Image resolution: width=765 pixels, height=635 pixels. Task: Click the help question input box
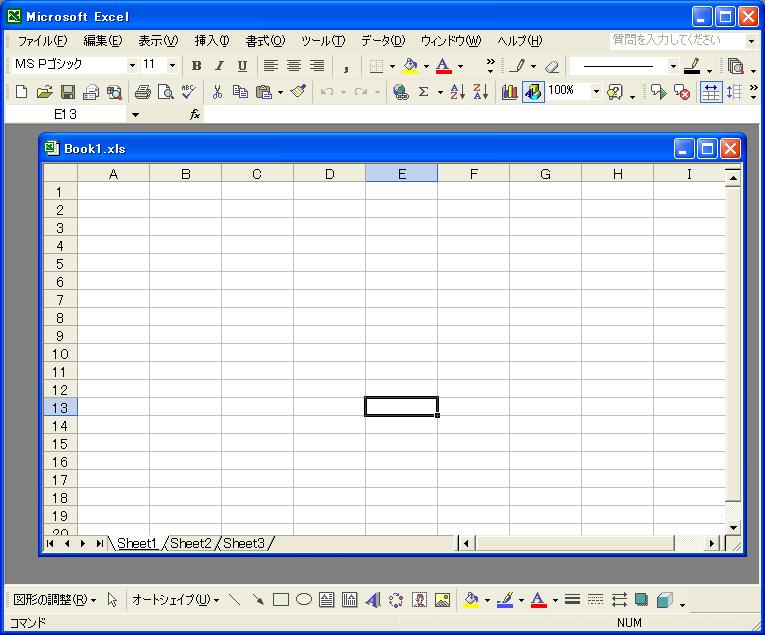[x=677, y=40]
